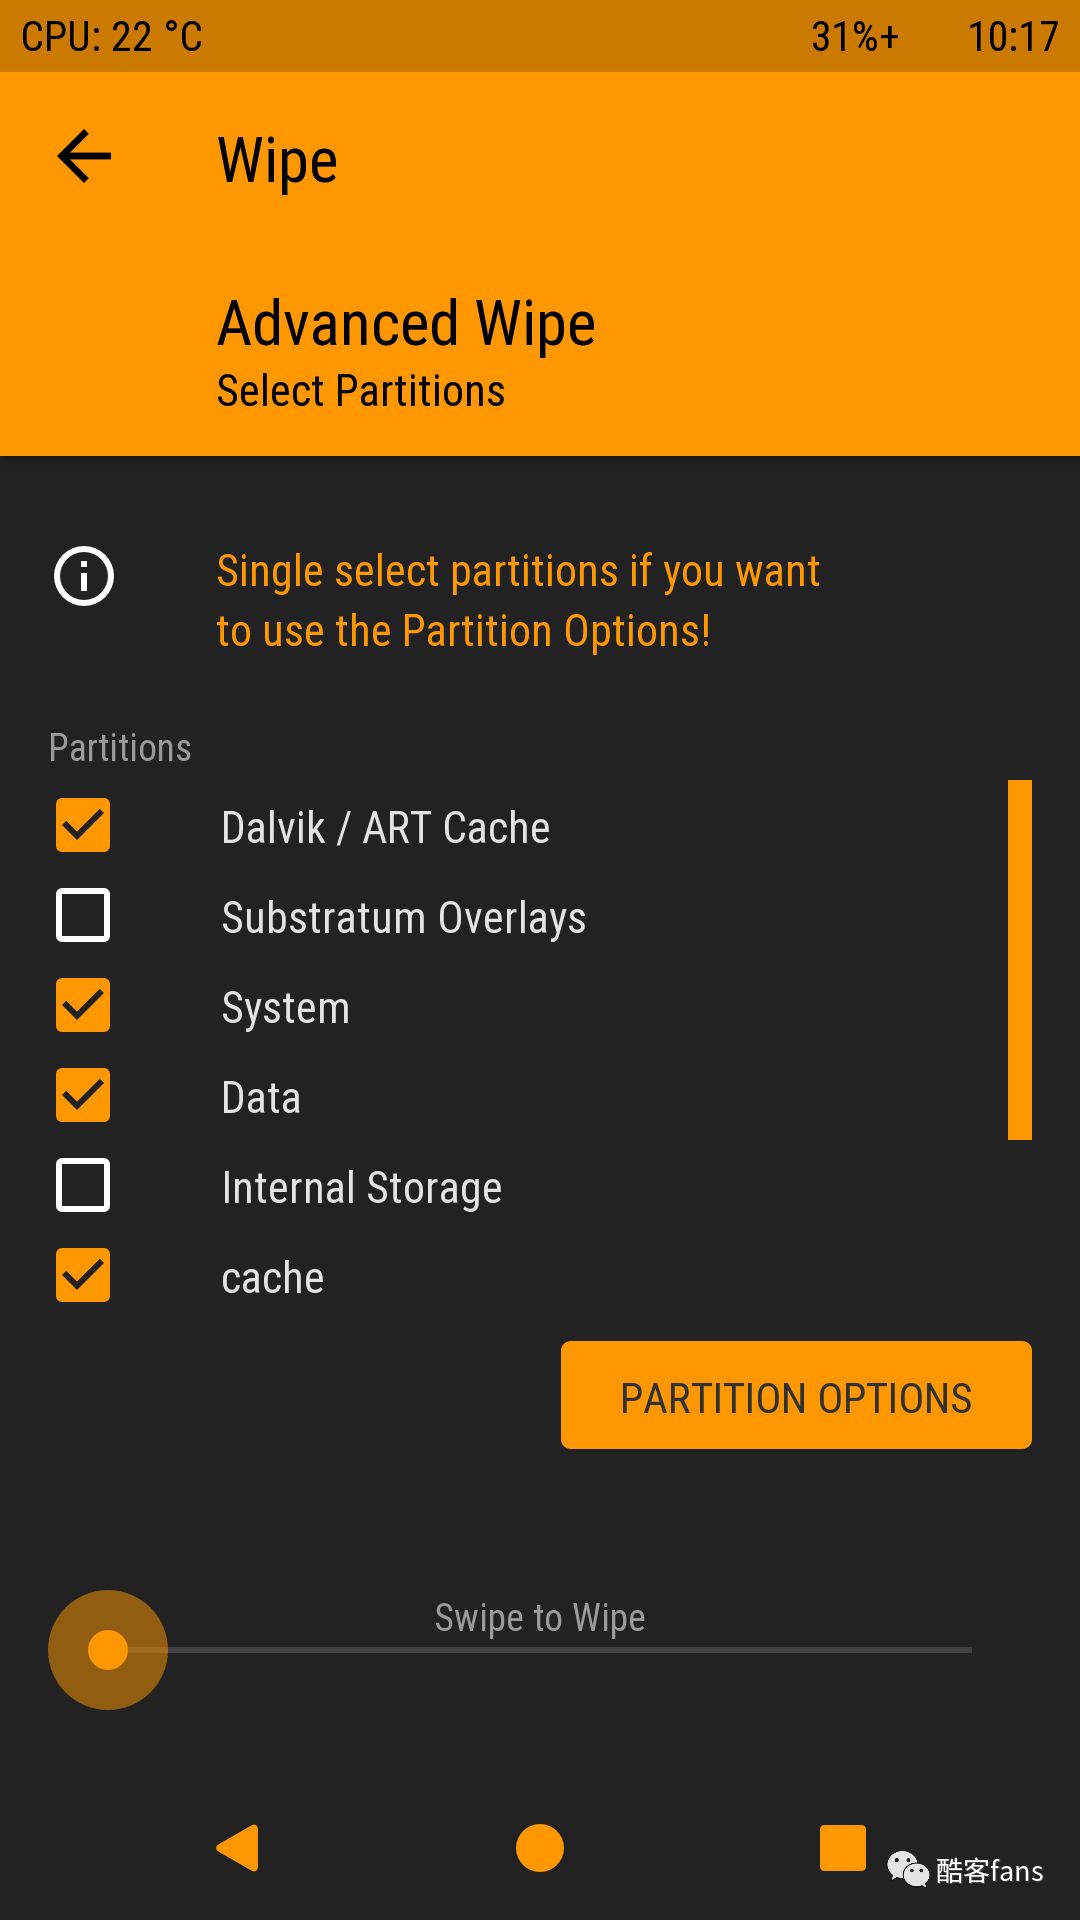
Task: Enable the Substratum Overlays checkbox
Action: (83, 915)
